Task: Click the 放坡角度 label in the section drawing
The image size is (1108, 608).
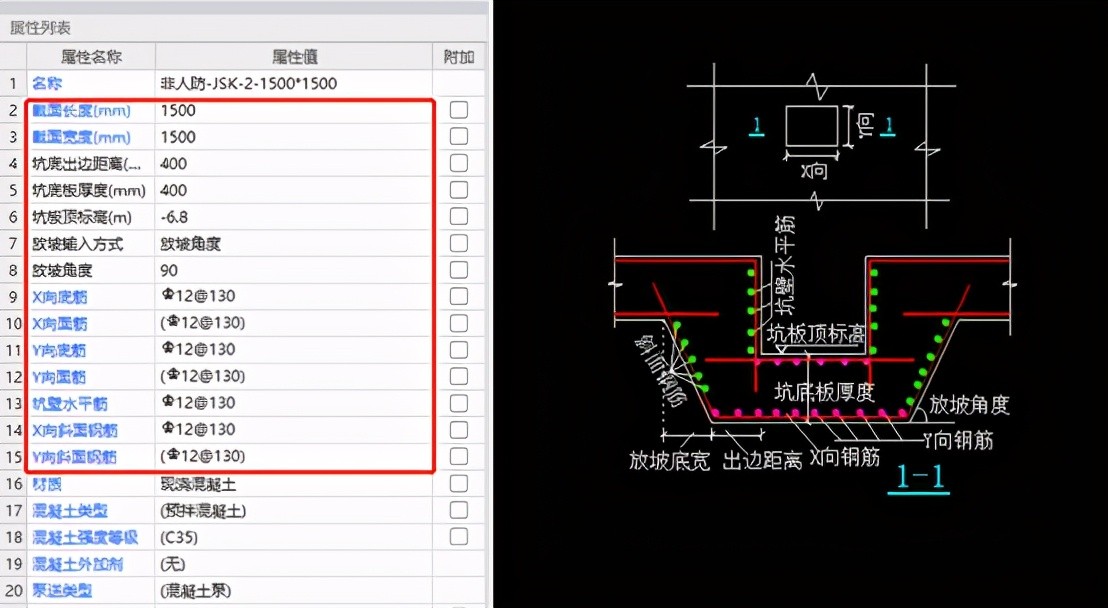Action: click(969, 405)
